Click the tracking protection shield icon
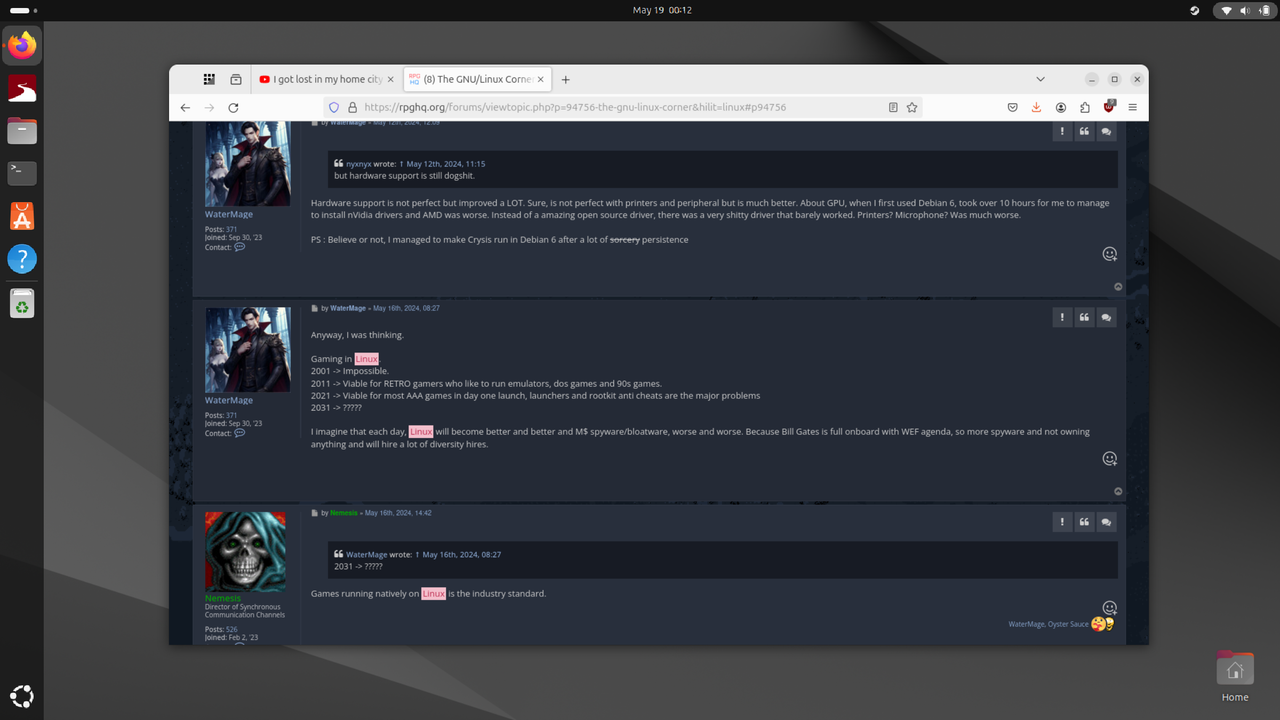 coord(334,107)
